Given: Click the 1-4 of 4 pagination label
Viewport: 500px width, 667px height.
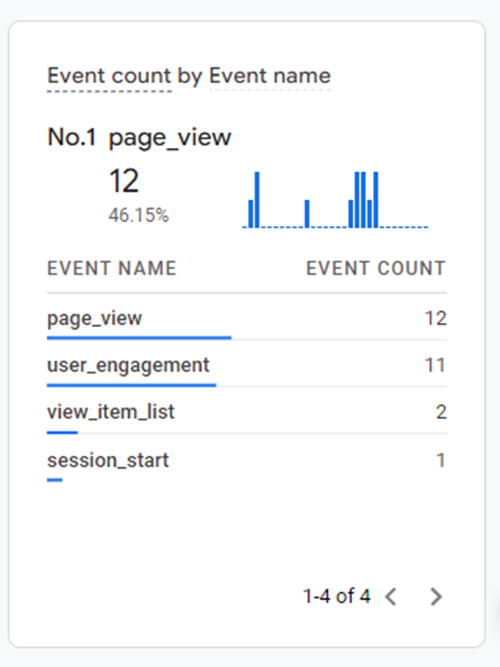Looking at the screenshot, I should (337, 596).
